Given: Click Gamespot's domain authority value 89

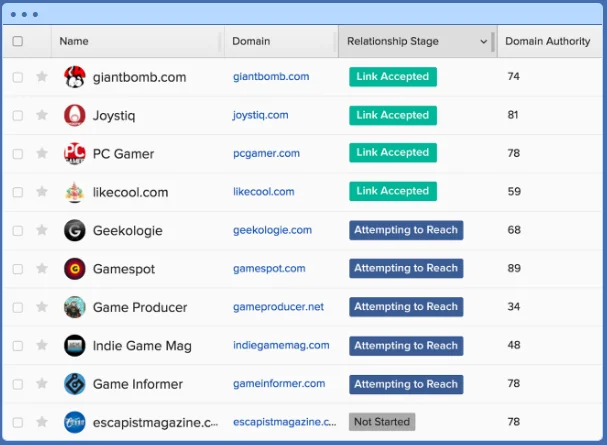Looking at the screenshot, I should tap(514, 268).
